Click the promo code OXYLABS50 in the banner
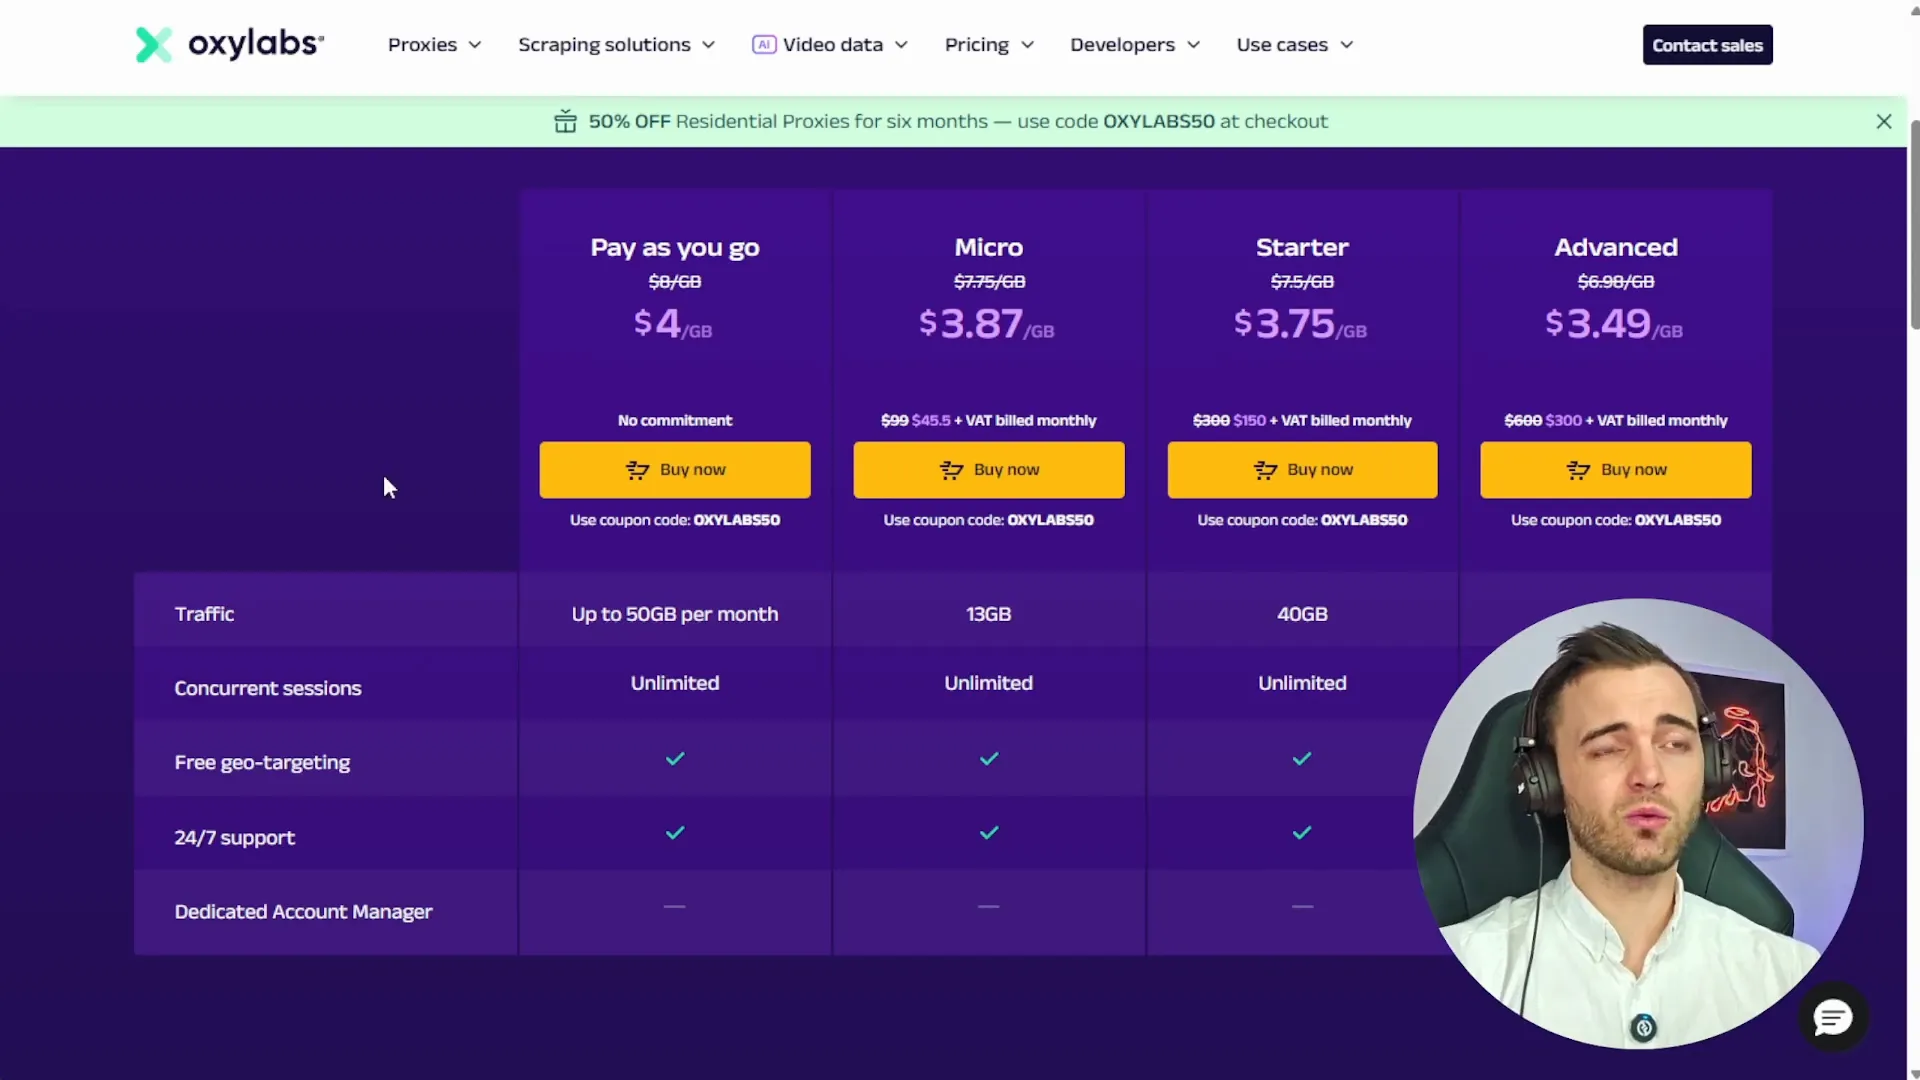This screenshot has height=1080, width=1920. pyautogui.click(x=1158, y=121)
